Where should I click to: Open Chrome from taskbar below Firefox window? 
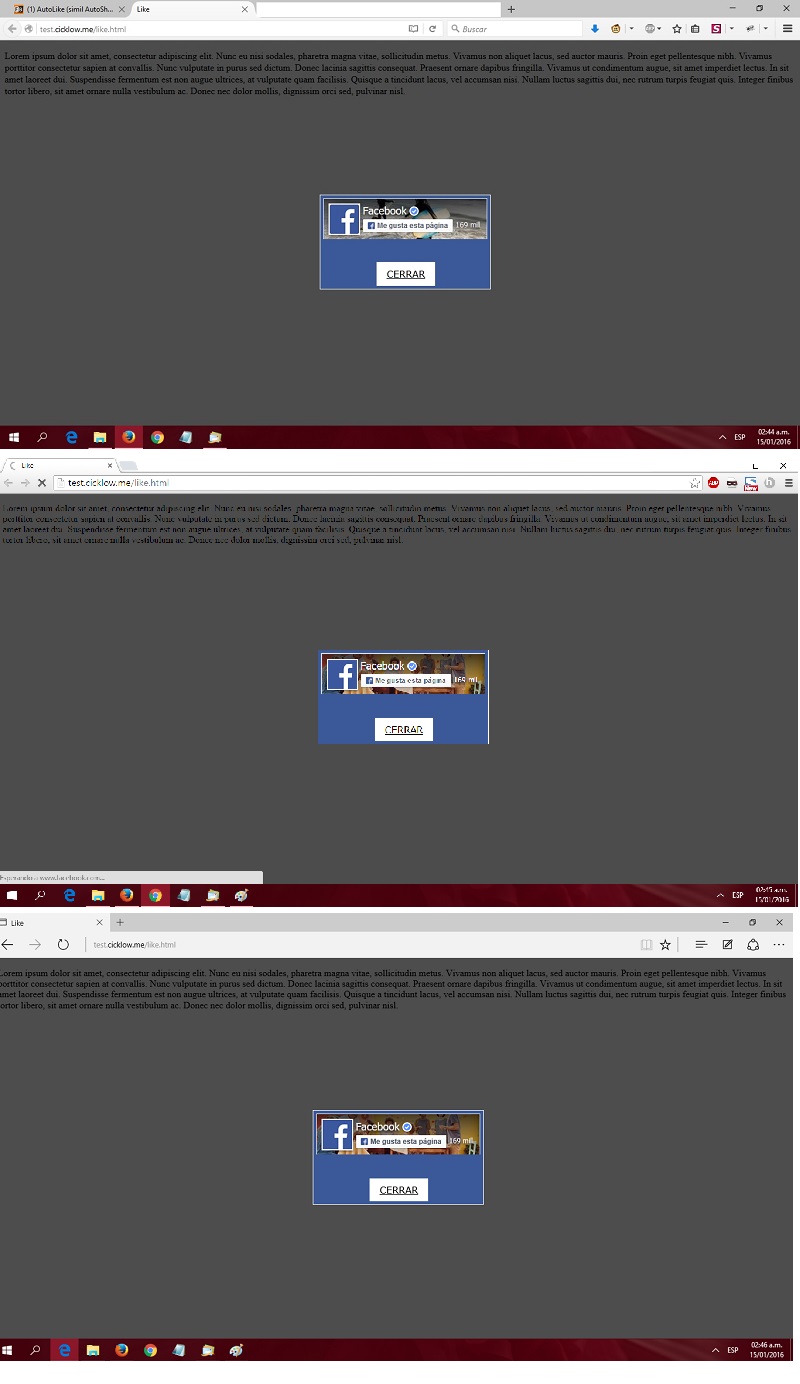coord(157,437)
